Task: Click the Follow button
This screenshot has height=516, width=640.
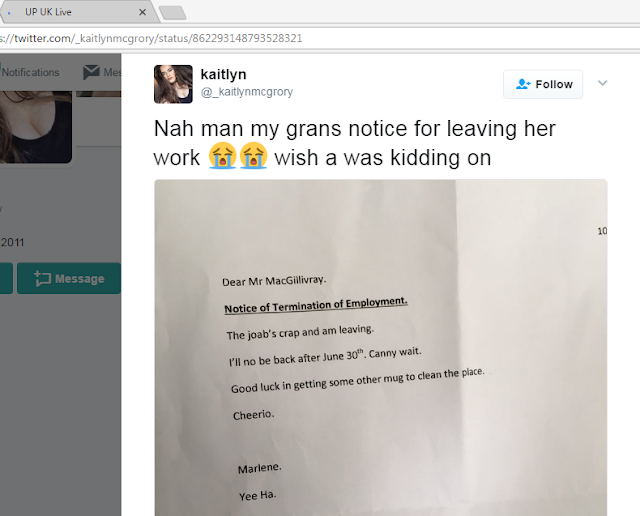Action: (543, 84)
